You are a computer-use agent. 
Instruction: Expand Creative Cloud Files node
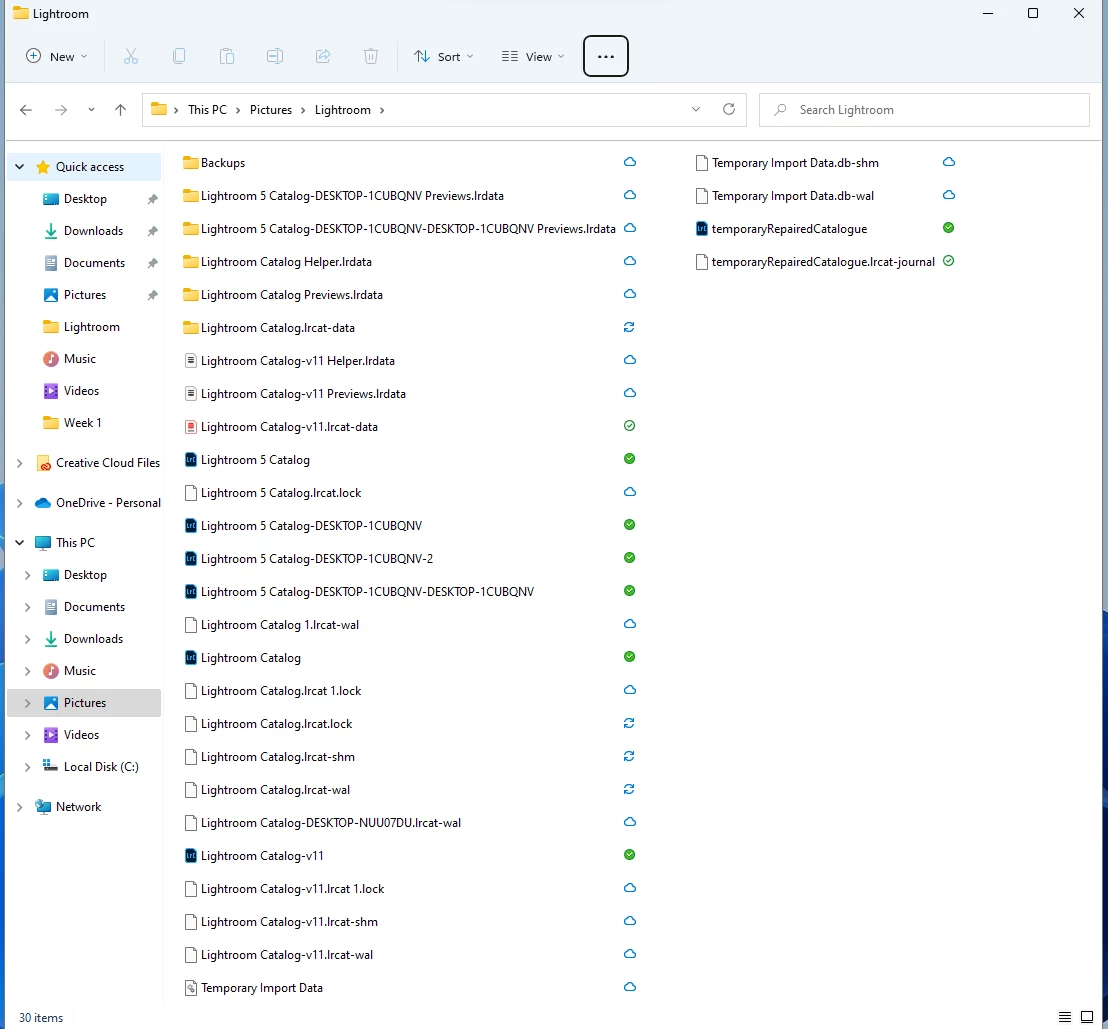[x=20, y=464]
